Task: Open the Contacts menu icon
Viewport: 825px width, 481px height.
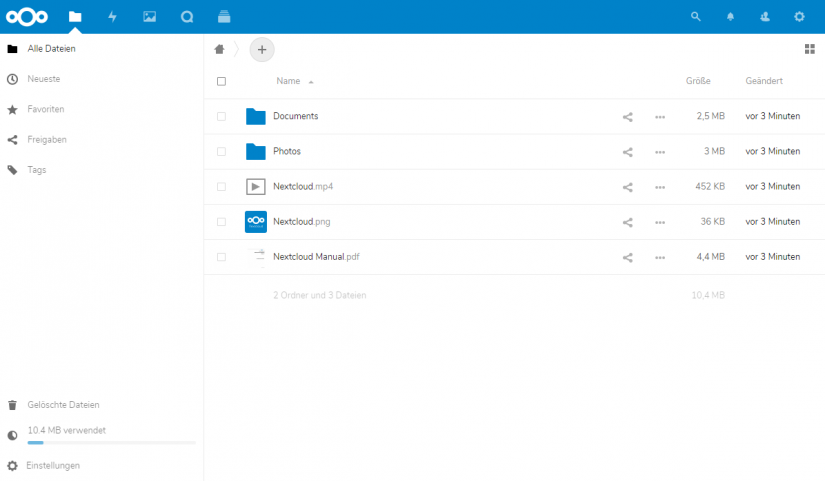Action: tap(765, 17)
